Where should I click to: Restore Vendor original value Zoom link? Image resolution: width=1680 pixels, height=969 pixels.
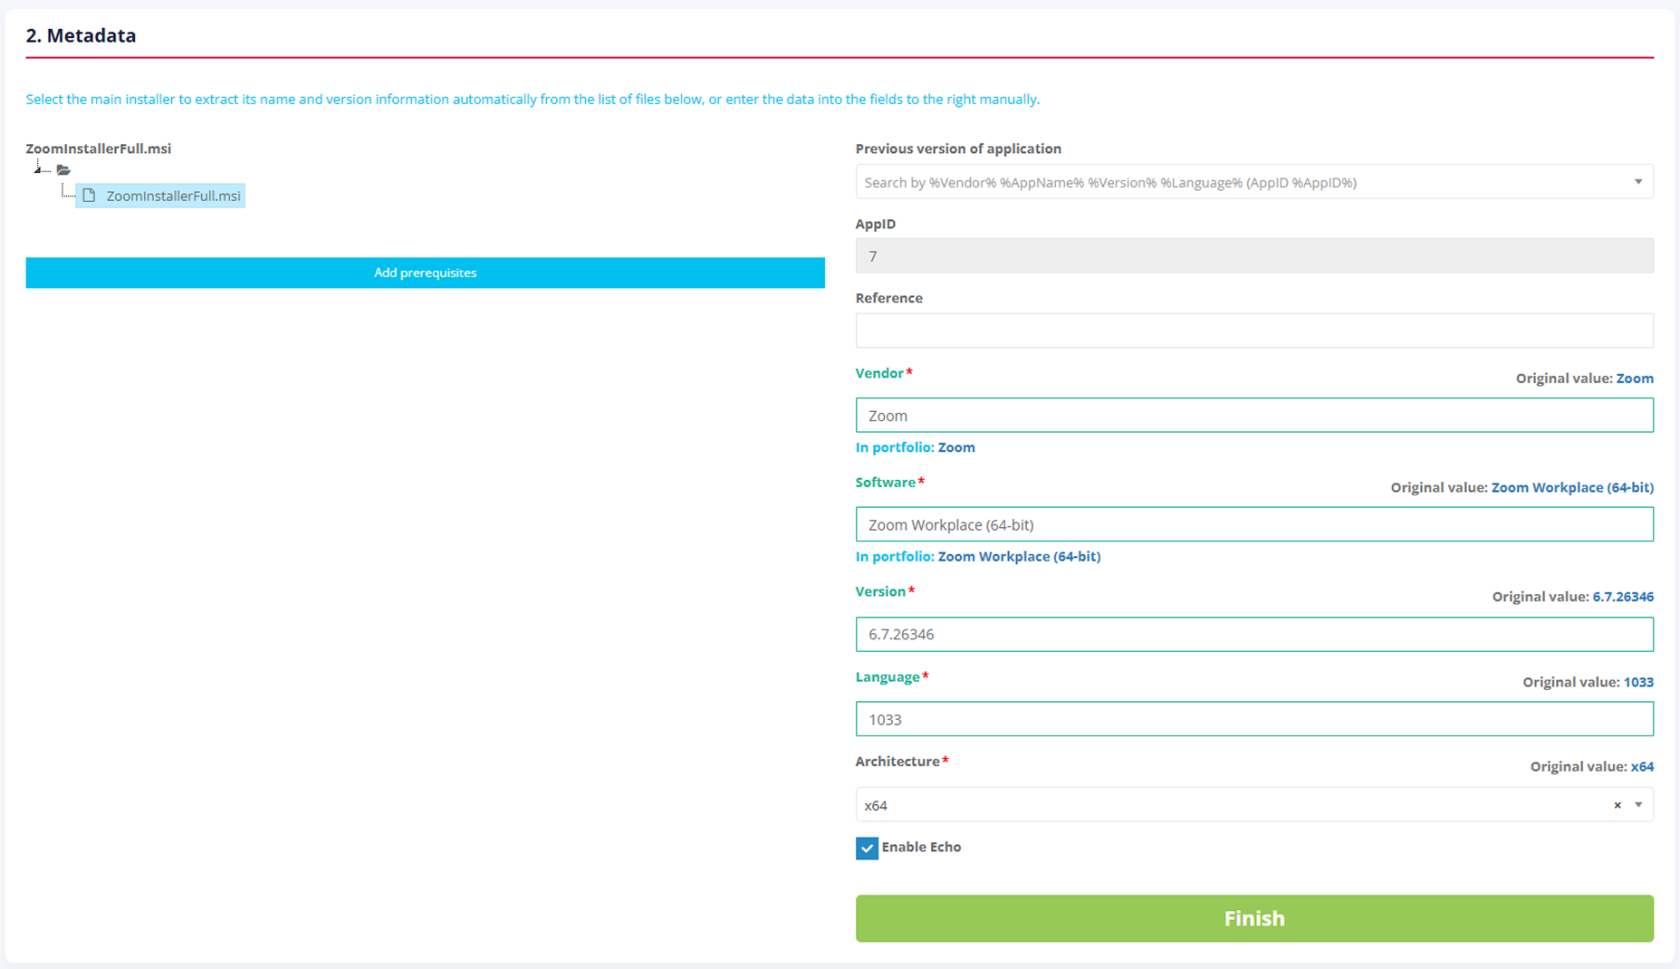pyautogui.click(x=1634, y=379)
